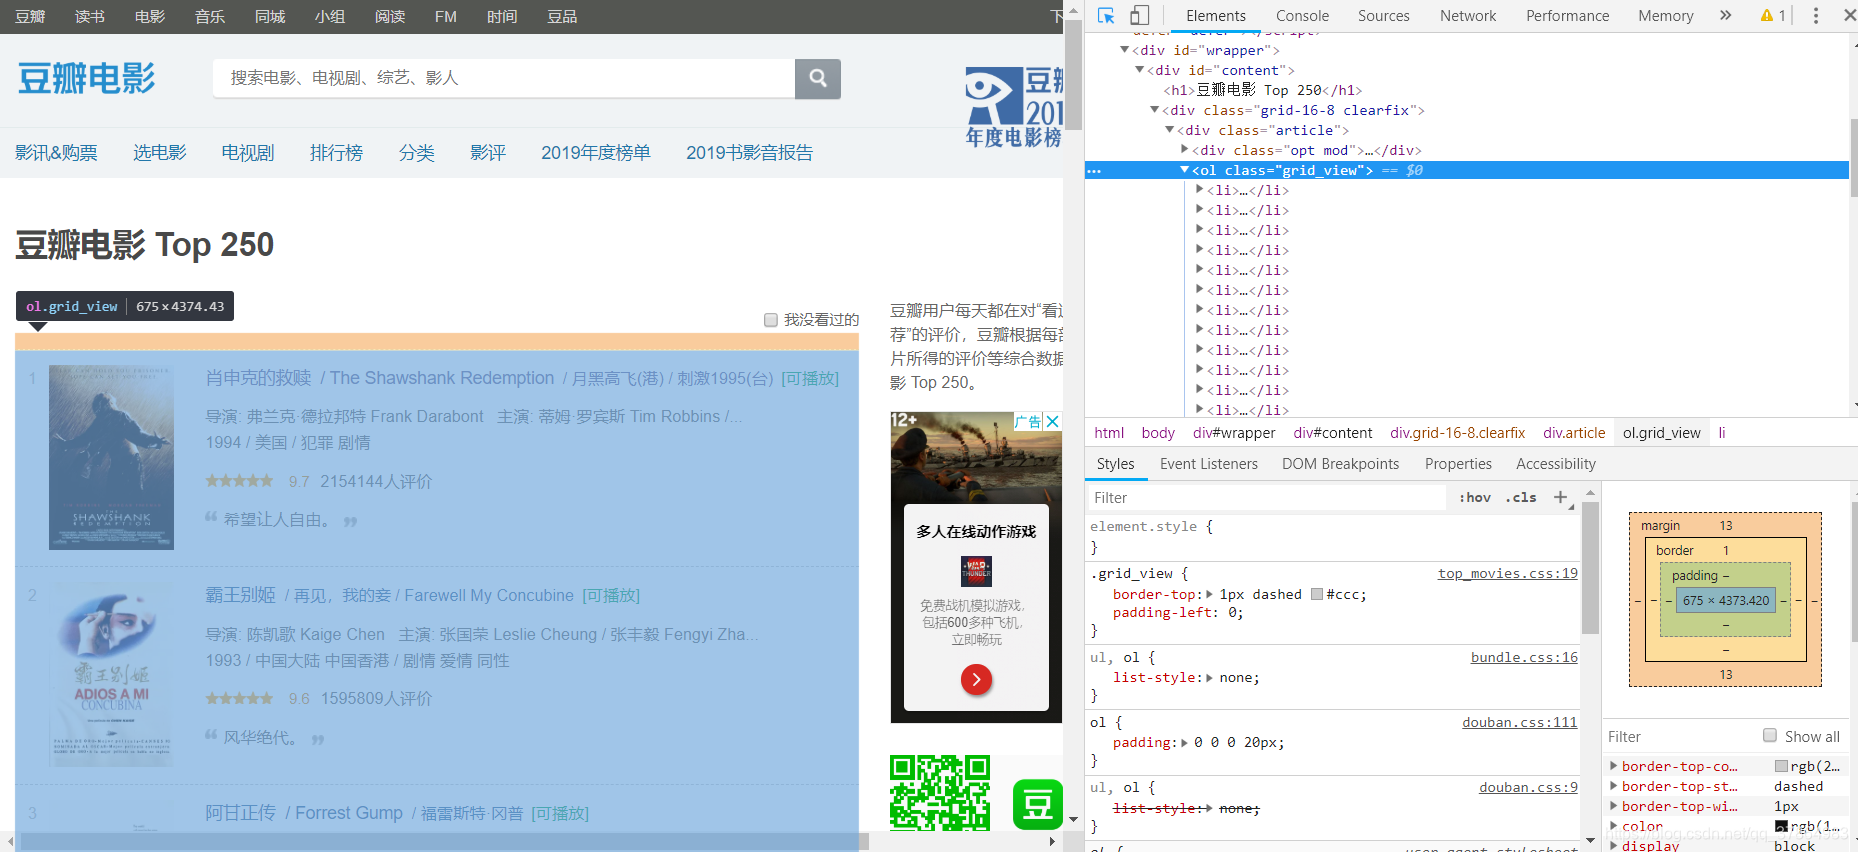The image size is (1858, 852).
Task: Toggle the device toolbar icon
Action: click(x=1139, y=15)
